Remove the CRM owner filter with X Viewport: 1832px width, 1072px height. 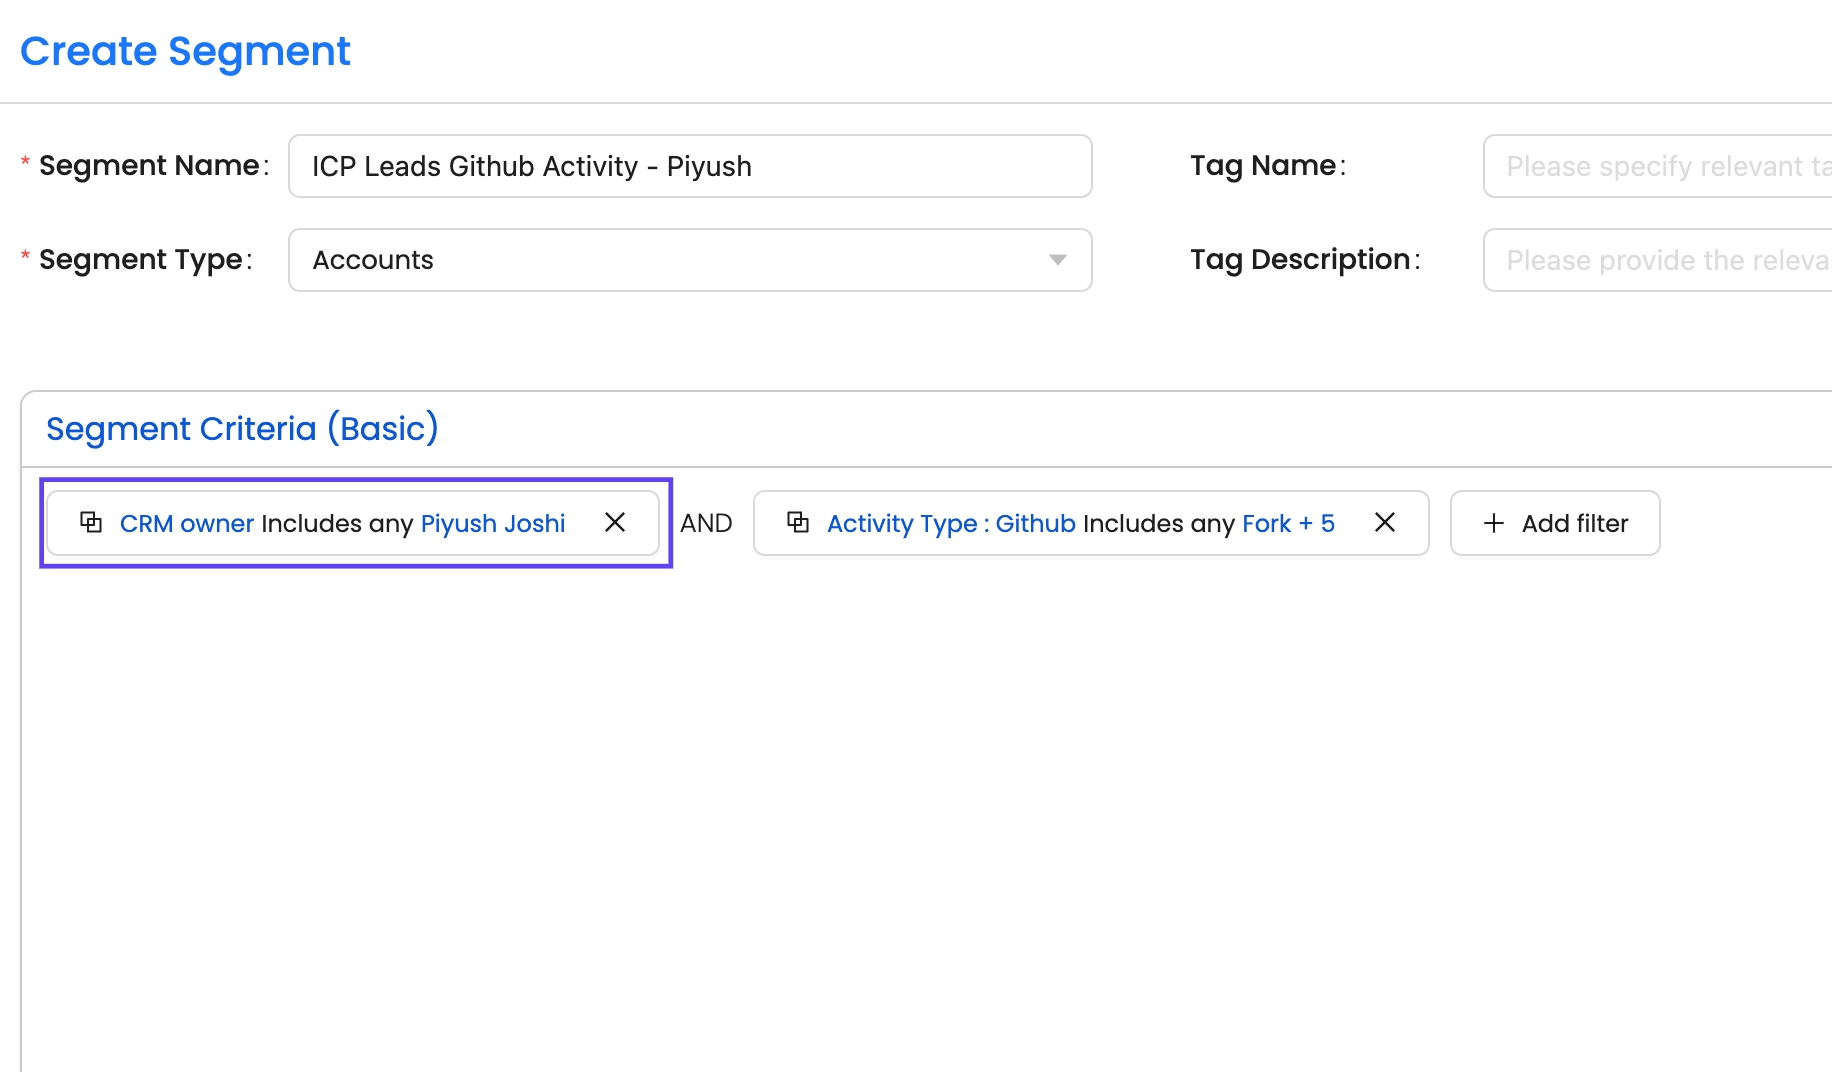click(x=615, y=522)
